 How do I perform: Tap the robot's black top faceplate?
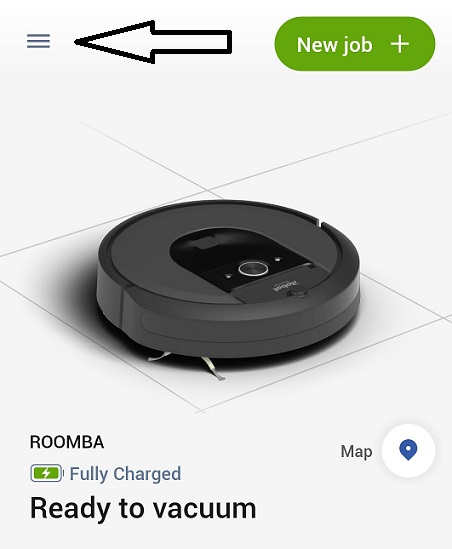point(242,264)
